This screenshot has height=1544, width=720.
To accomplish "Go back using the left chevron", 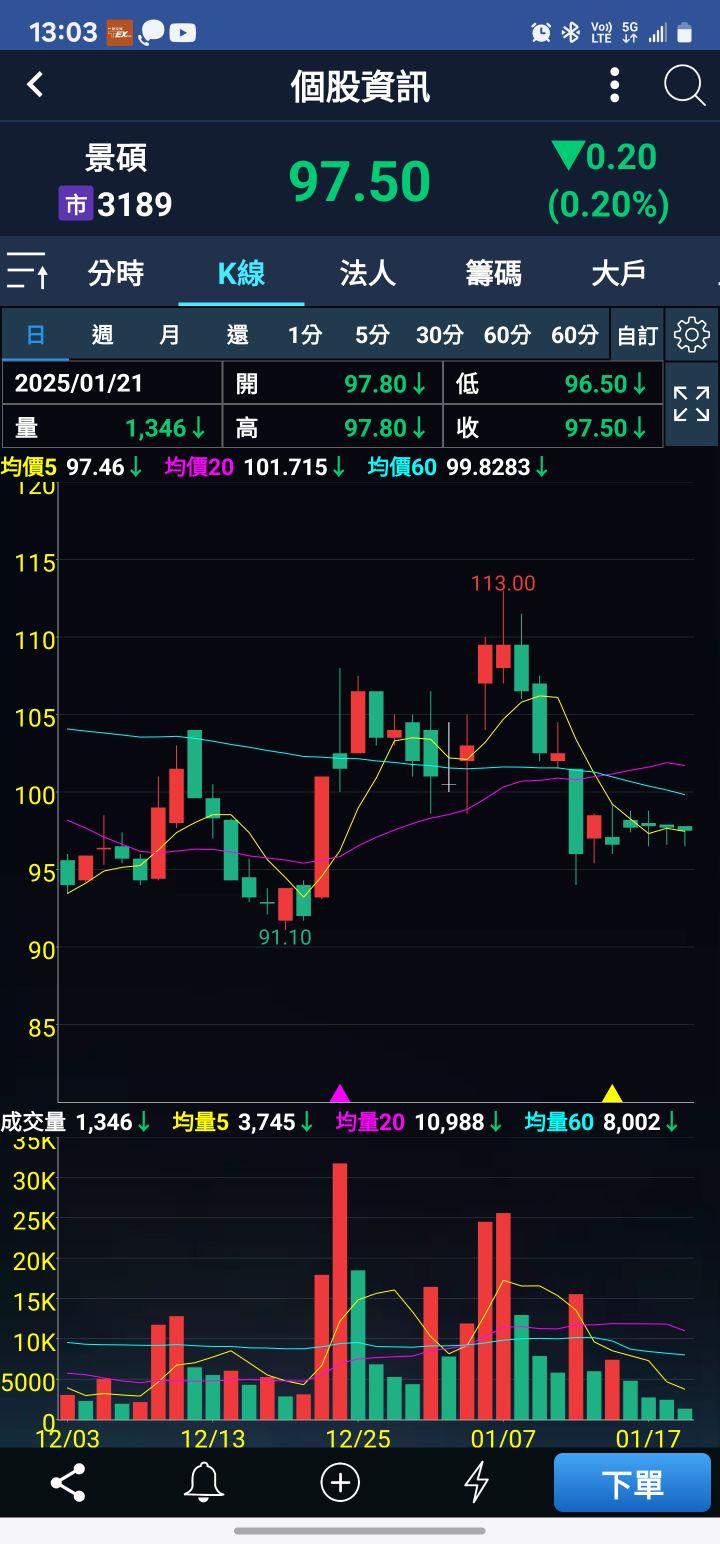I will [x=35, y=85].
